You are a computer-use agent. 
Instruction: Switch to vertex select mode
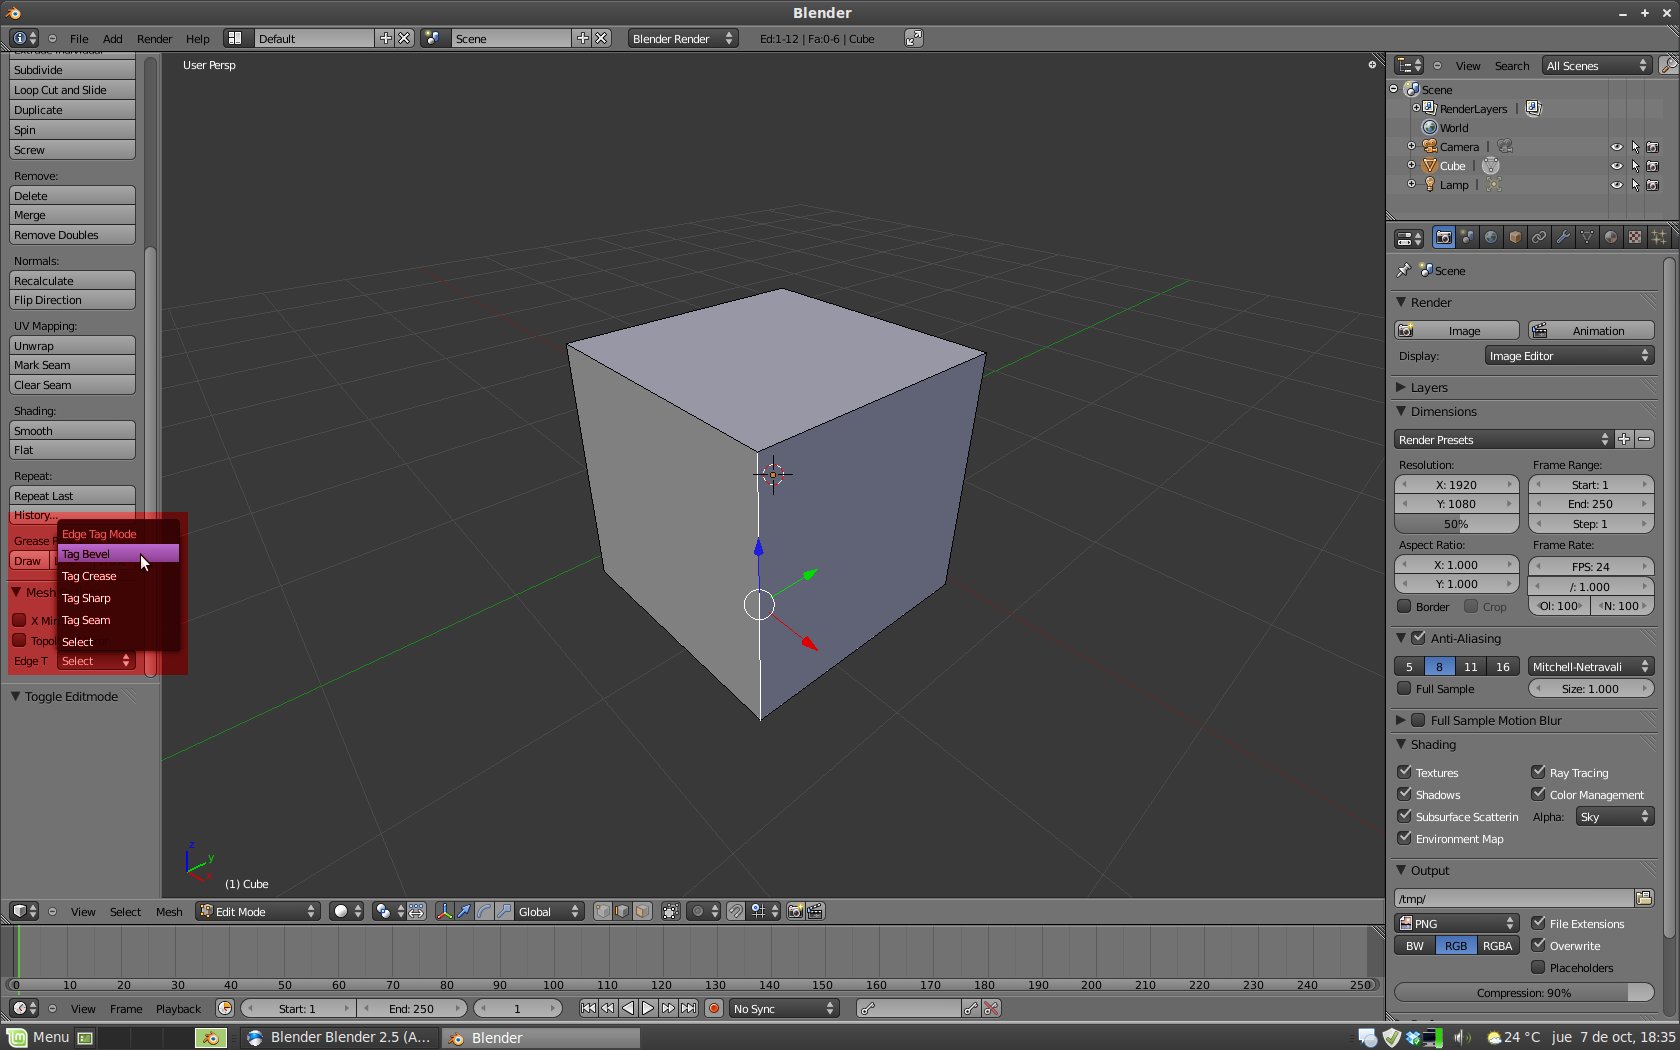tap(602, 911)
